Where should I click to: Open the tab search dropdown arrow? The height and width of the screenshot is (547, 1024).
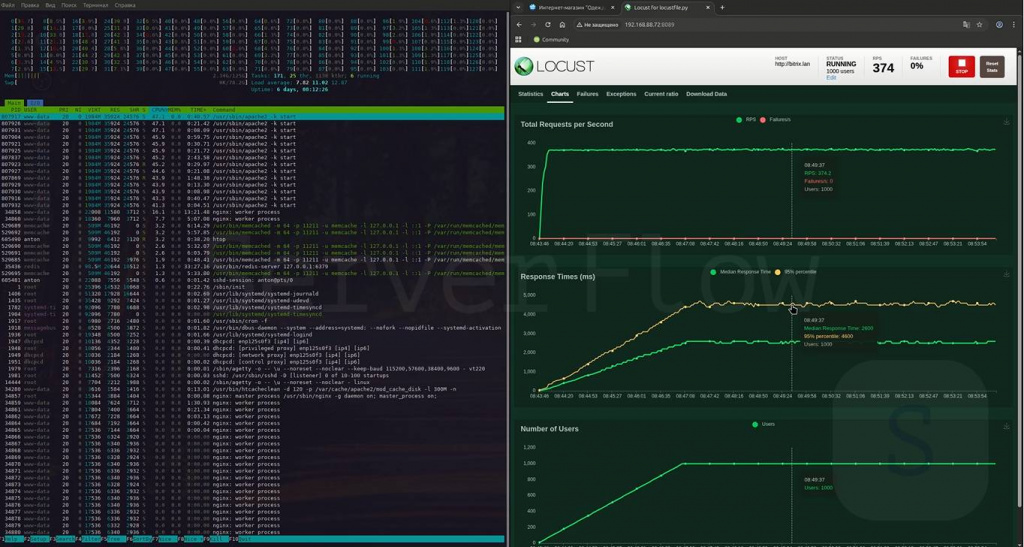pos(518,8)
